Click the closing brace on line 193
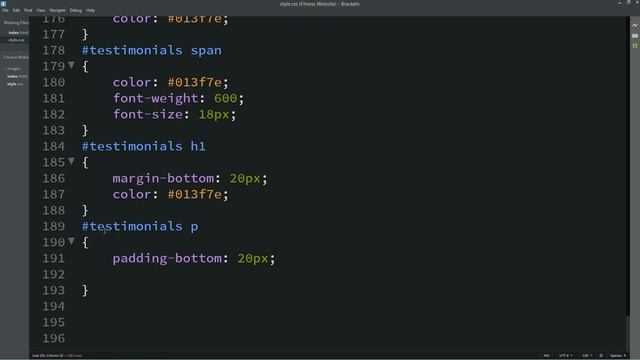 (x=85, y=291)
